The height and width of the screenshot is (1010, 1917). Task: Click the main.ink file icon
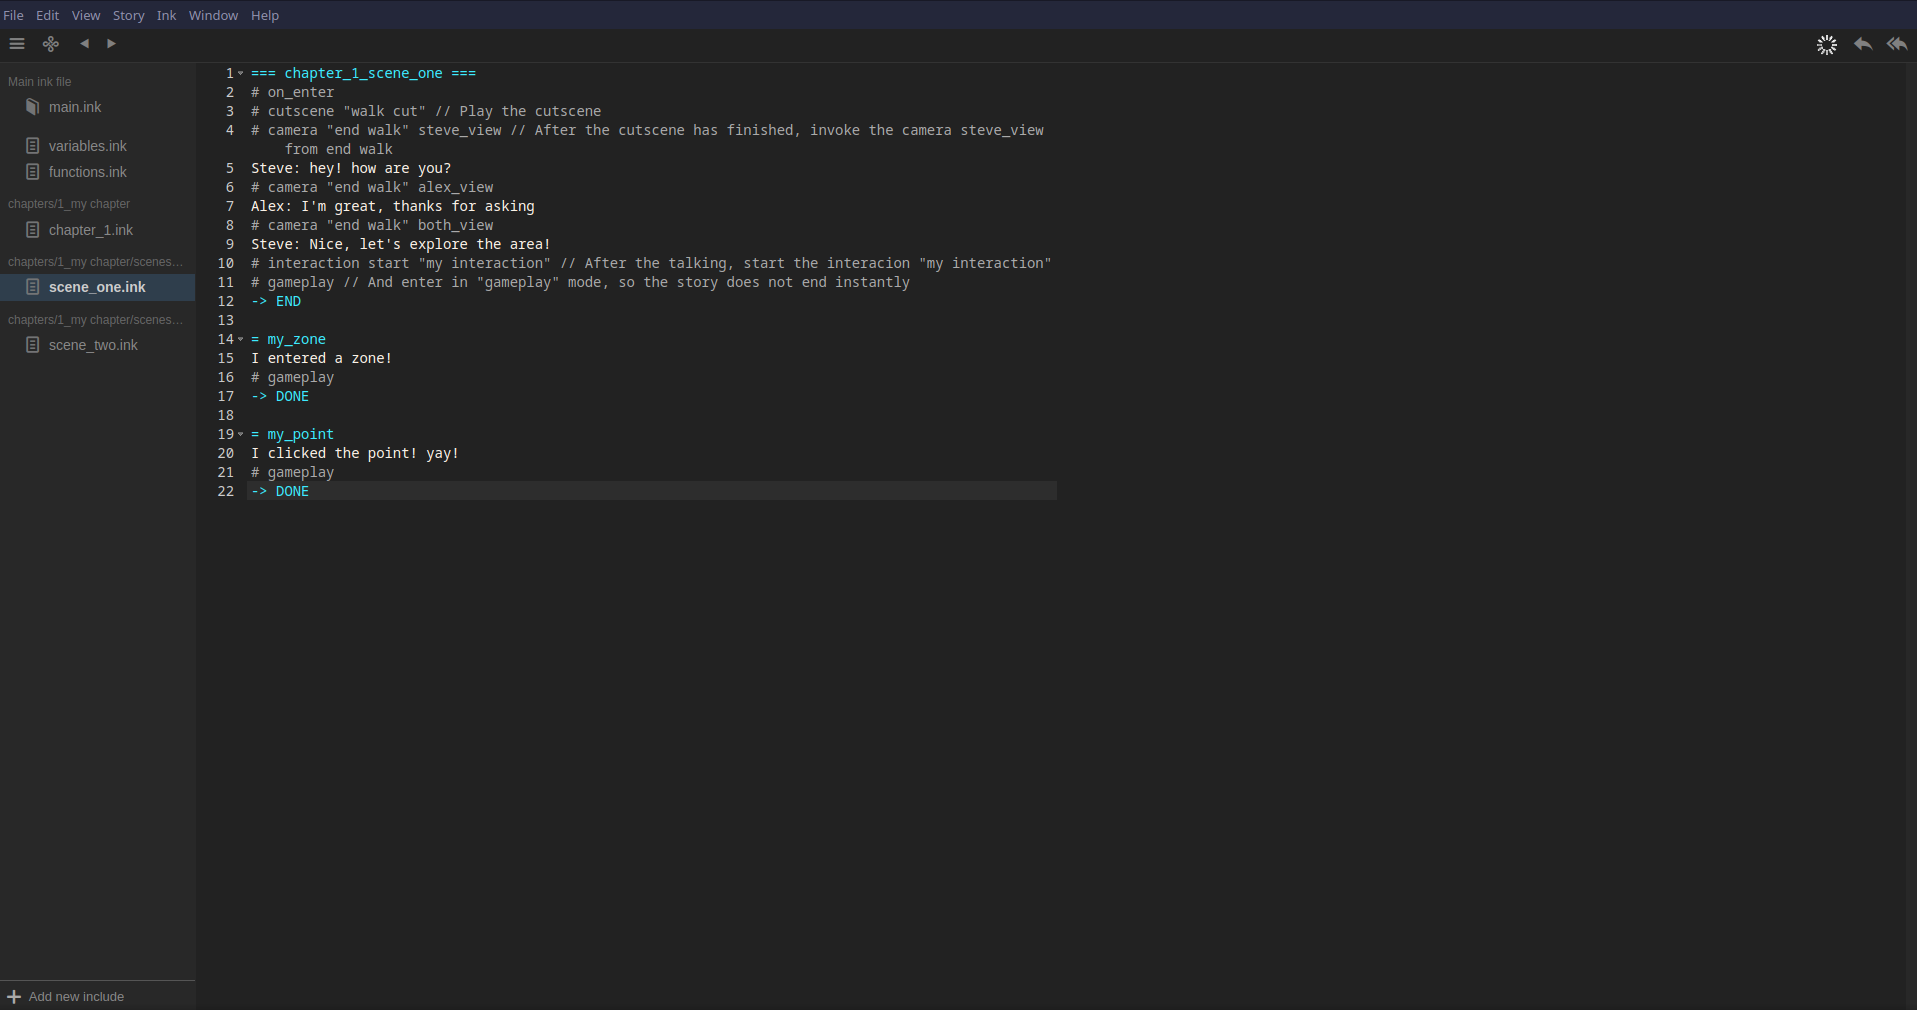33,107
